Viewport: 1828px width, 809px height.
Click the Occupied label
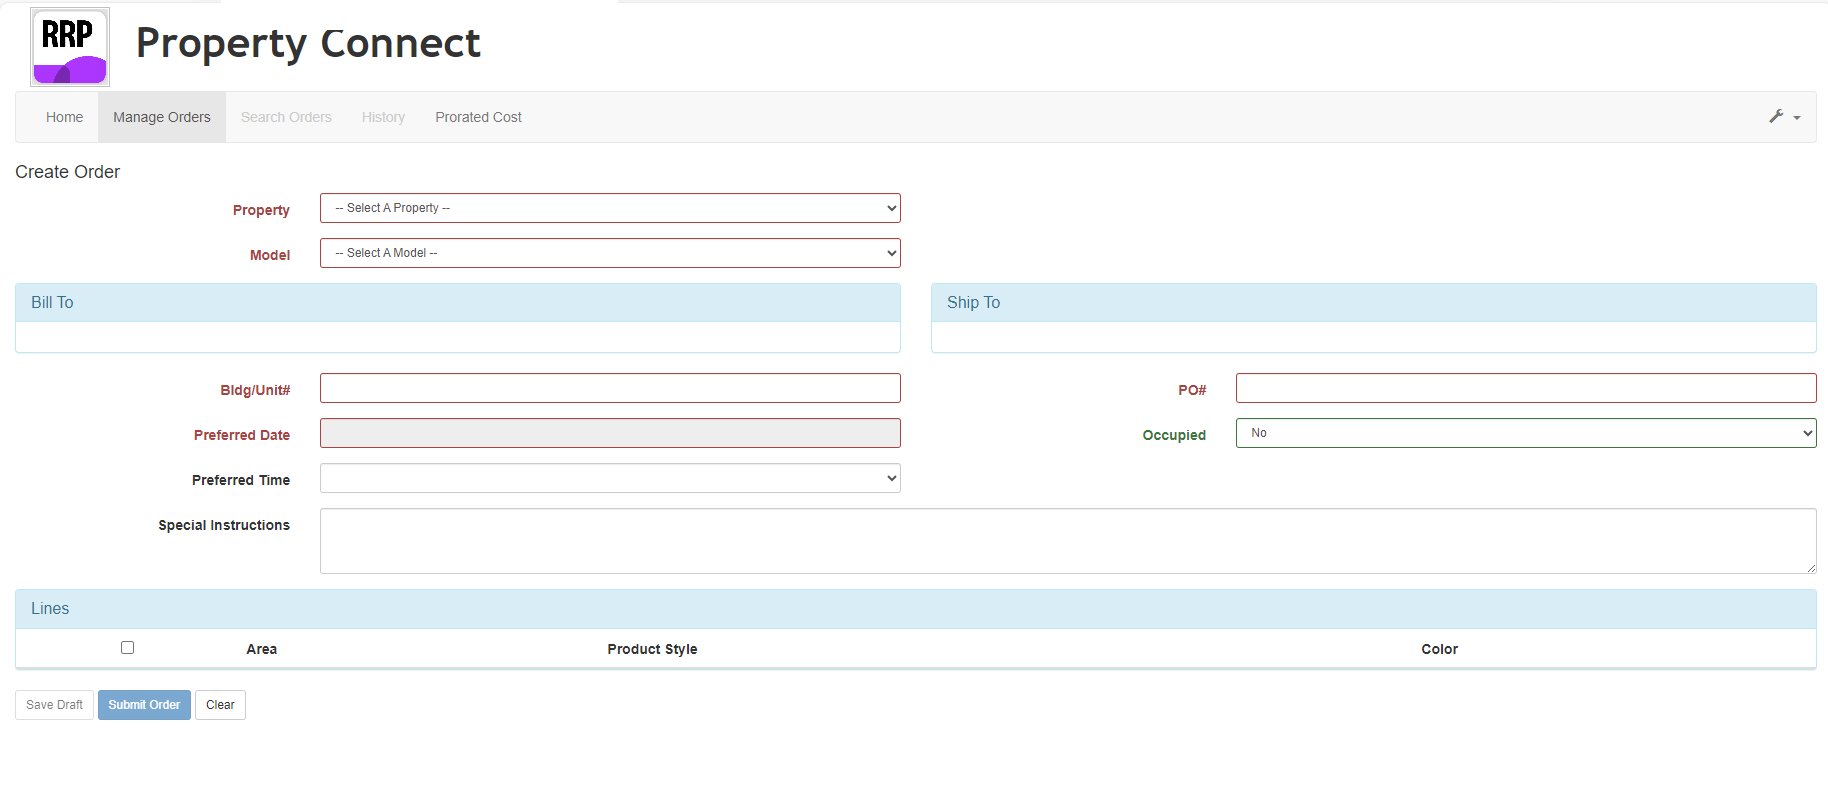1174,435
